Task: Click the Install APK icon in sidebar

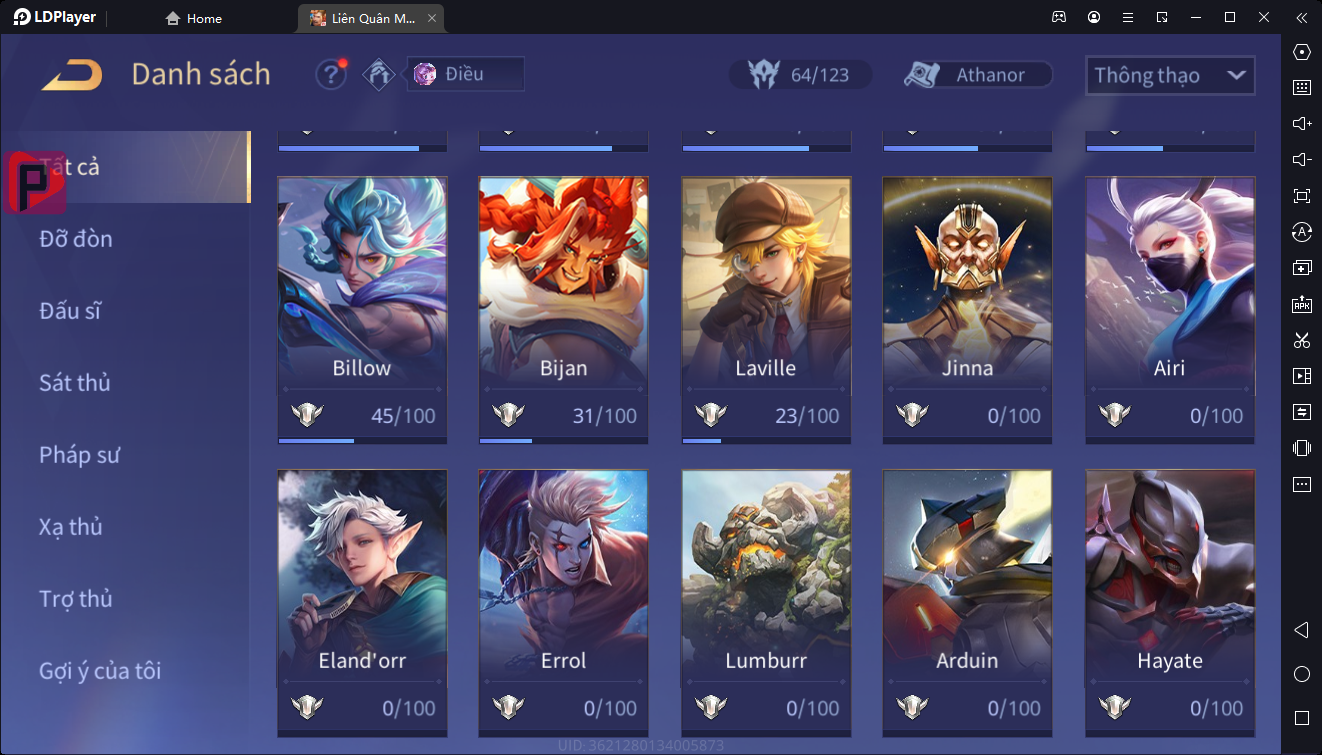Action: click(1302, 304)
